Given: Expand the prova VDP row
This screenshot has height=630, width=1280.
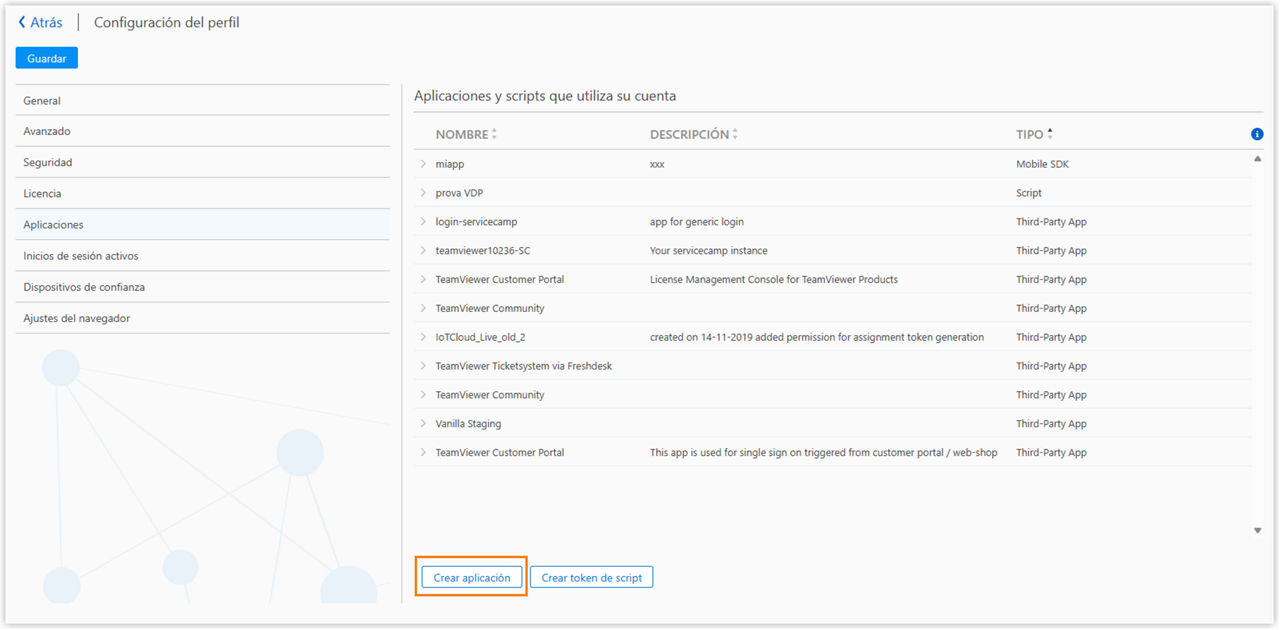Looking at the screenshot, I should pos(423,193).
